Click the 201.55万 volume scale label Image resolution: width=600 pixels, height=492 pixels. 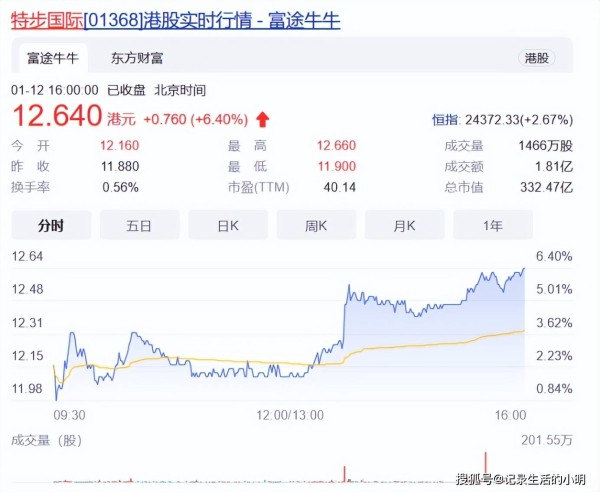[x=547, y=440]
